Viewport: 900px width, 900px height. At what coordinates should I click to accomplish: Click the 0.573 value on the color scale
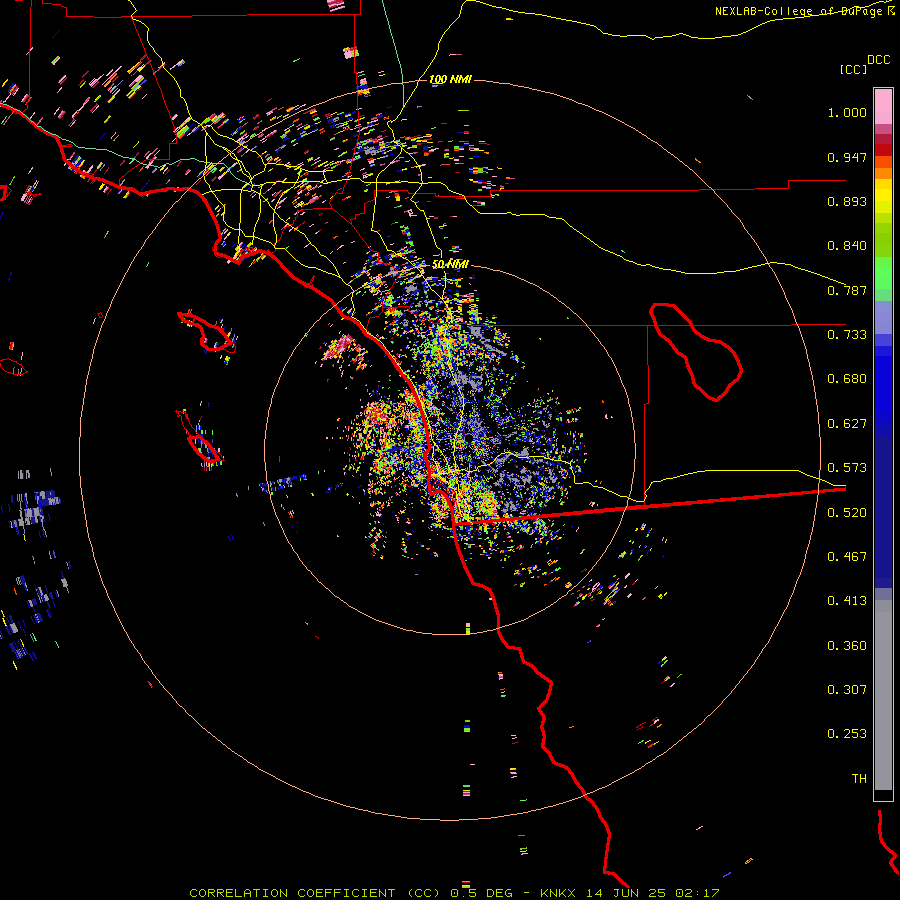[847, 468]
